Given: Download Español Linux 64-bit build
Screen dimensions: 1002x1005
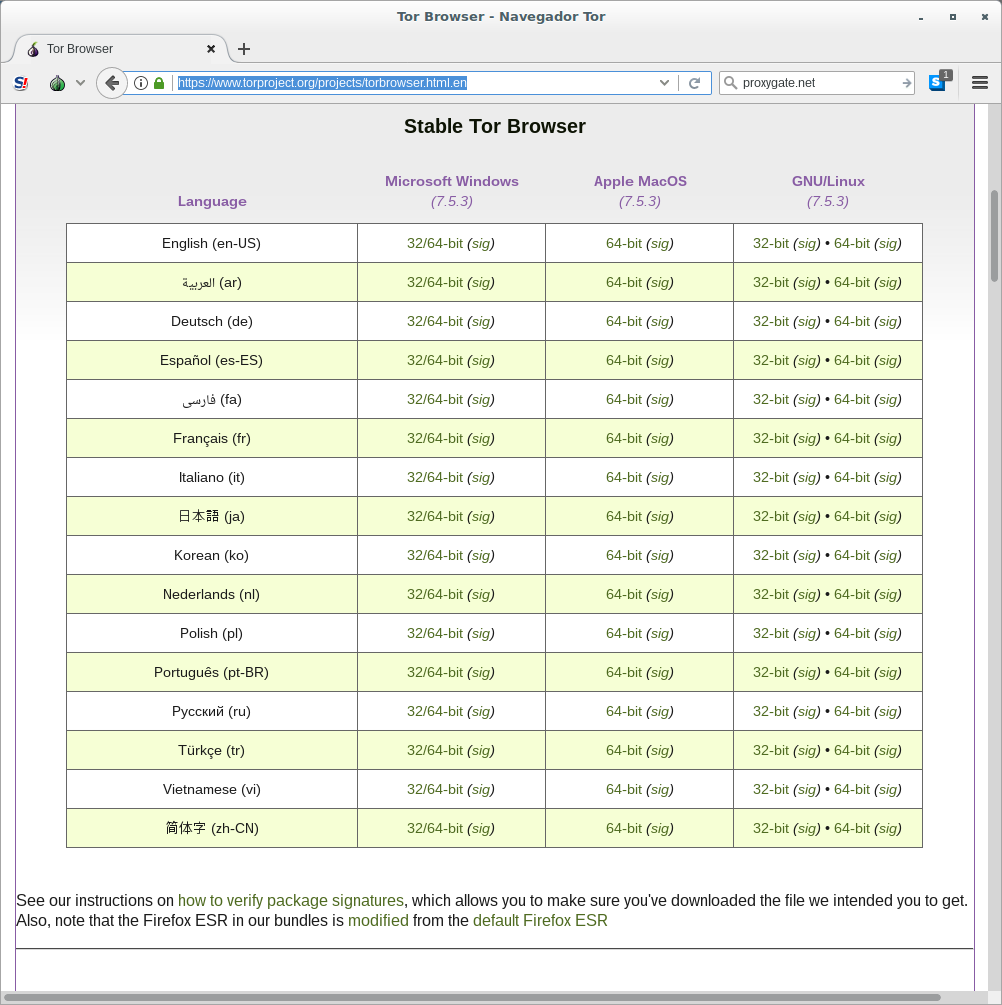Looking at the screenshot, I should tap(852, 361).
